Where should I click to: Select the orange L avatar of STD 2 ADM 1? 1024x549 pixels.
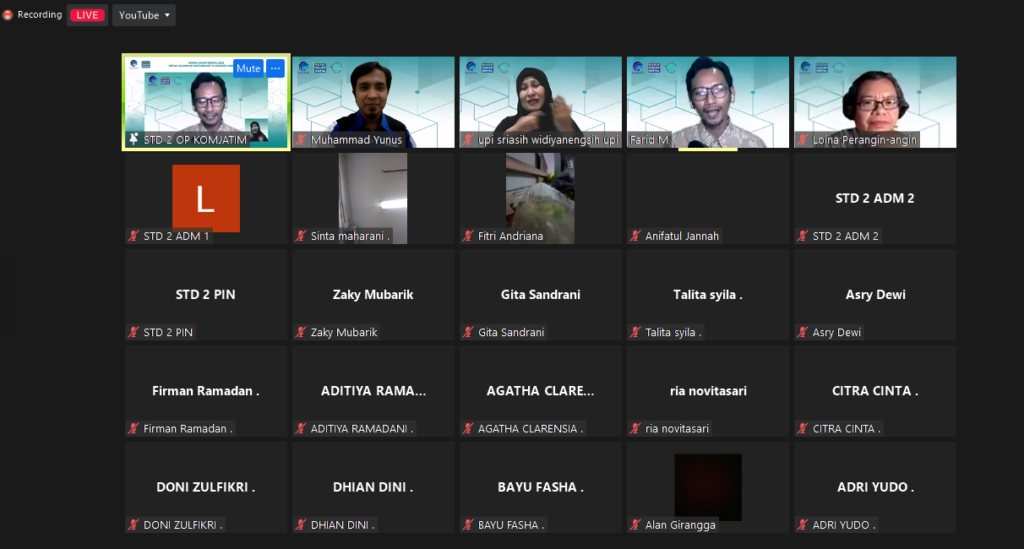tap(206, 198)
